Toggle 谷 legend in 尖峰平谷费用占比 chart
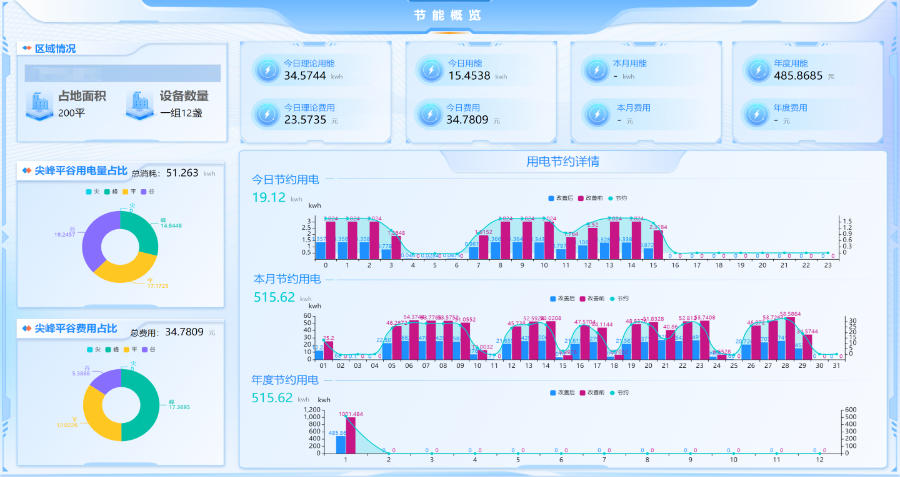Screen dimensions: 900x477 (x=148, y=349)
